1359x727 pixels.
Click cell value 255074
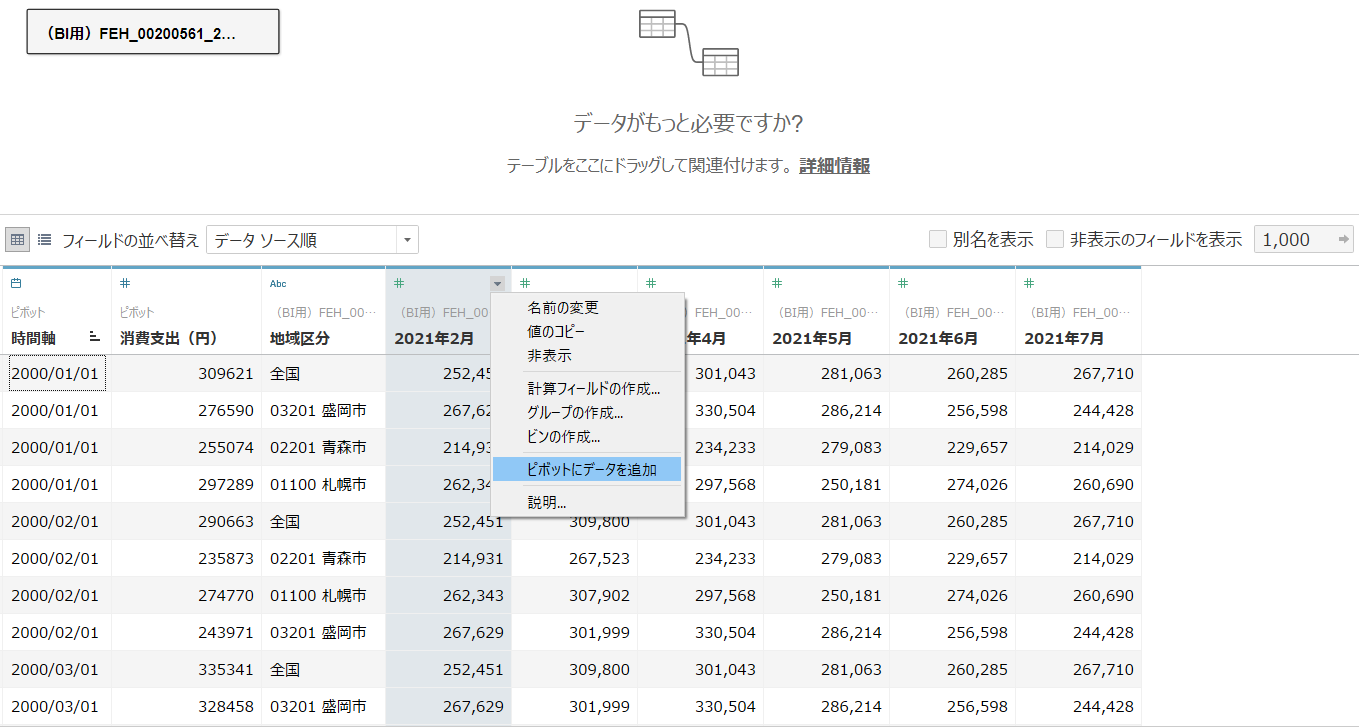[225, 448]
